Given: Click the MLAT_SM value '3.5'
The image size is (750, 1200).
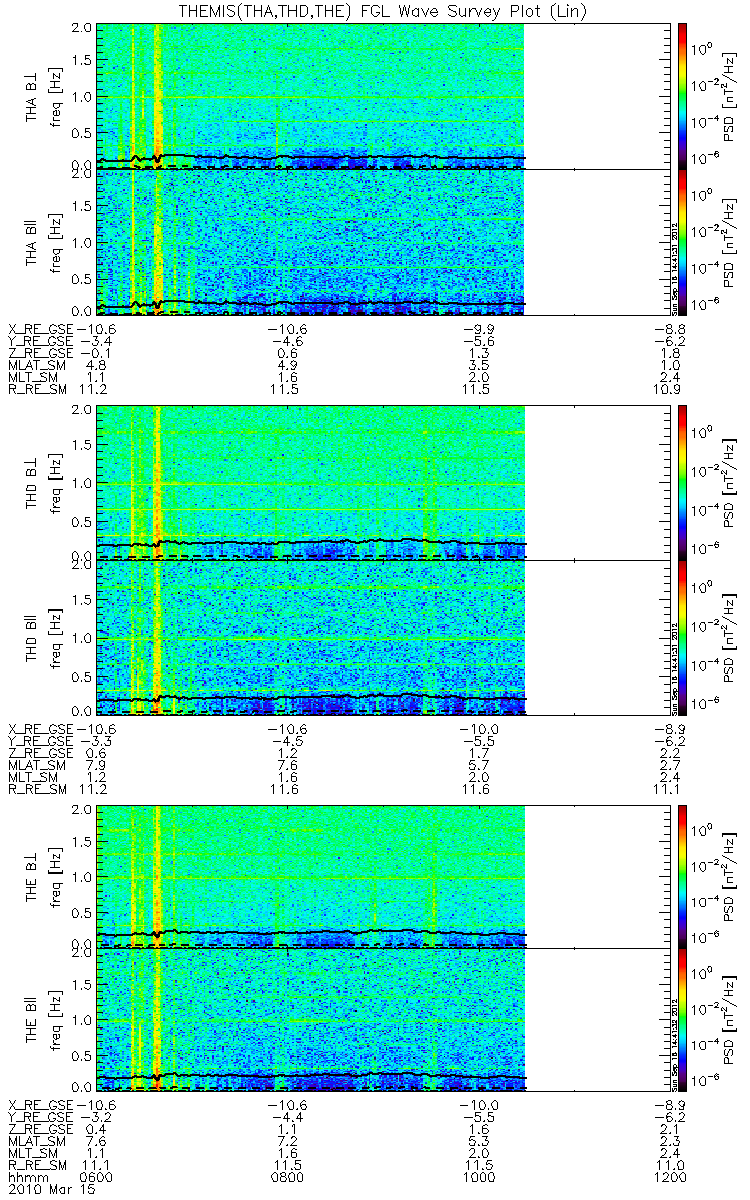Looking at the screenshot, I should pyautogui.click(x=481, y=364).
